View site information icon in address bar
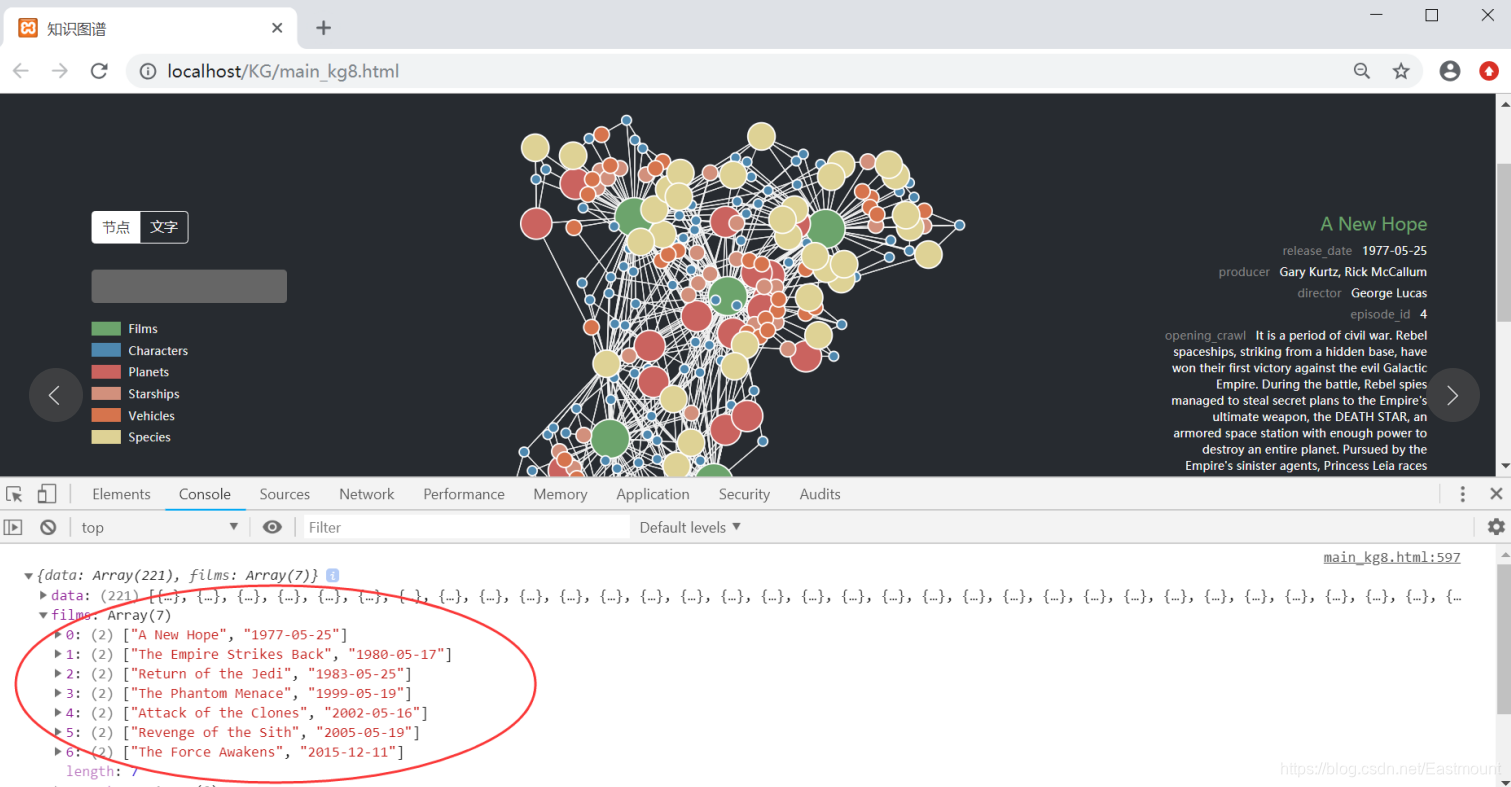The image size is (1511, 787). (x=148, y=71)
